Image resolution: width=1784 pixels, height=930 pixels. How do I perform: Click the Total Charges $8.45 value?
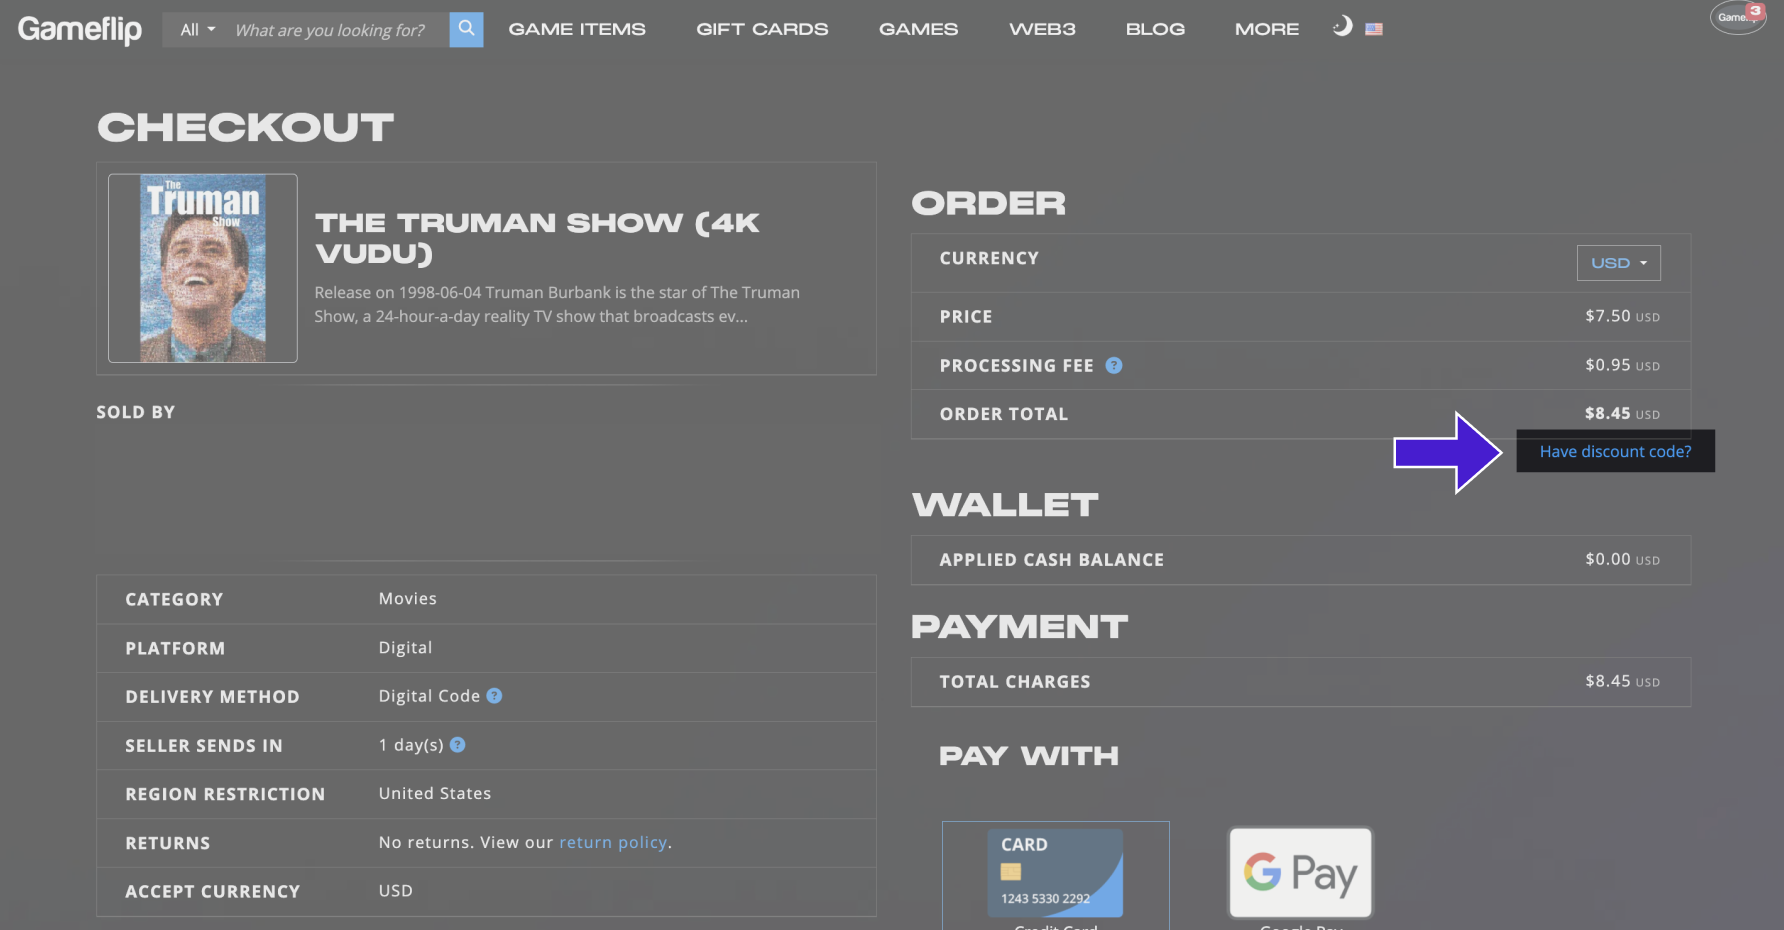pos(1622,681)
